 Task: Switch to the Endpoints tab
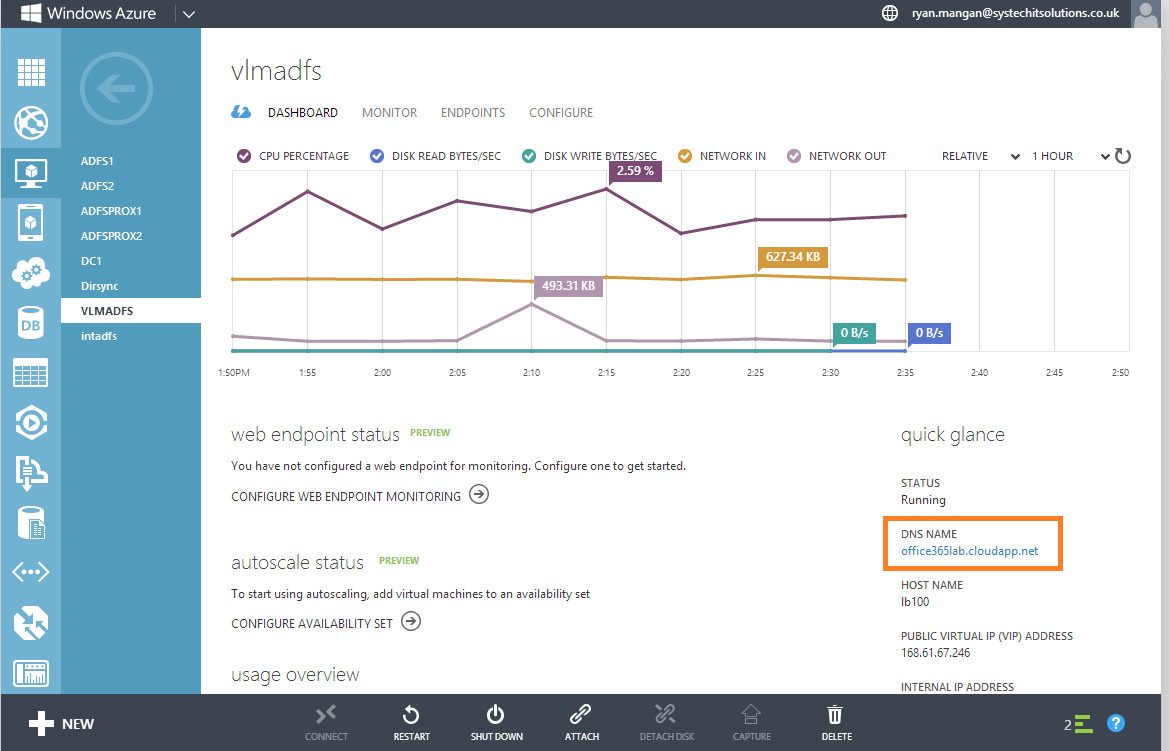tap(473, 113)
